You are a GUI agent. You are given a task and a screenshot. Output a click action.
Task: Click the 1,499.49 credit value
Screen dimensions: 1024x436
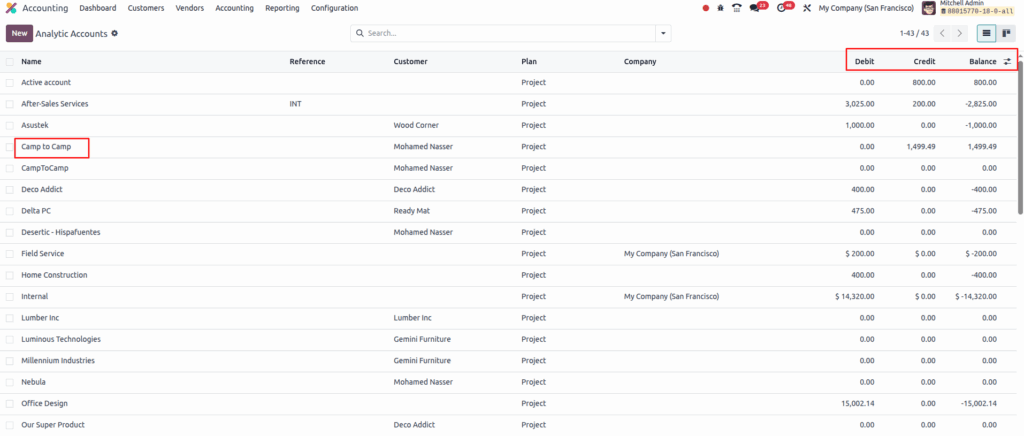point(921,147)
